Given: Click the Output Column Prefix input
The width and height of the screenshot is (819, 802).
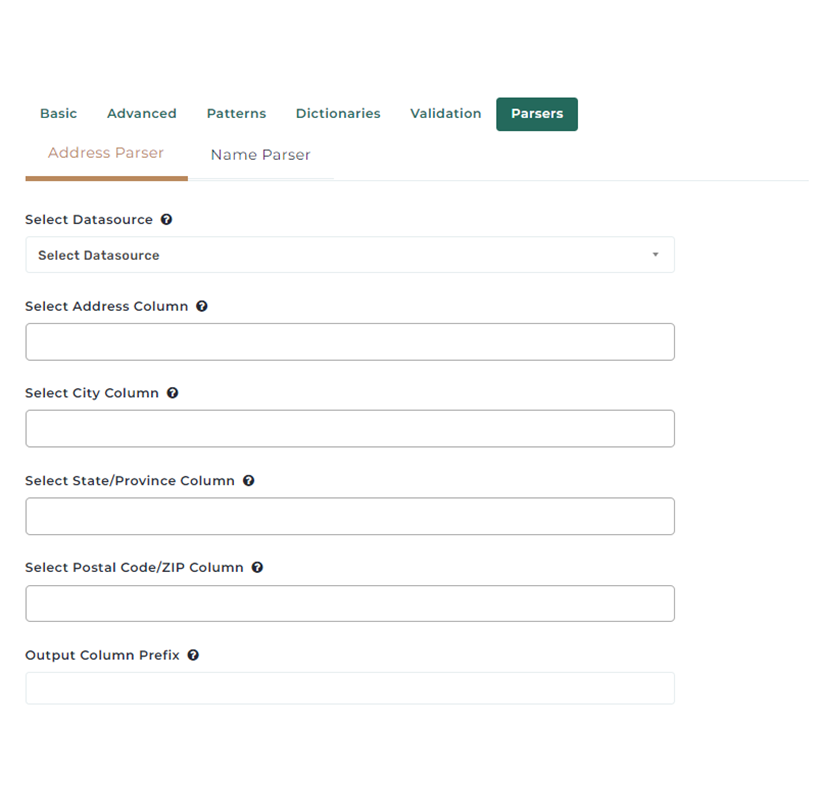Looking at the screenshot, I should pyautogui.click(x=349, y=688).
